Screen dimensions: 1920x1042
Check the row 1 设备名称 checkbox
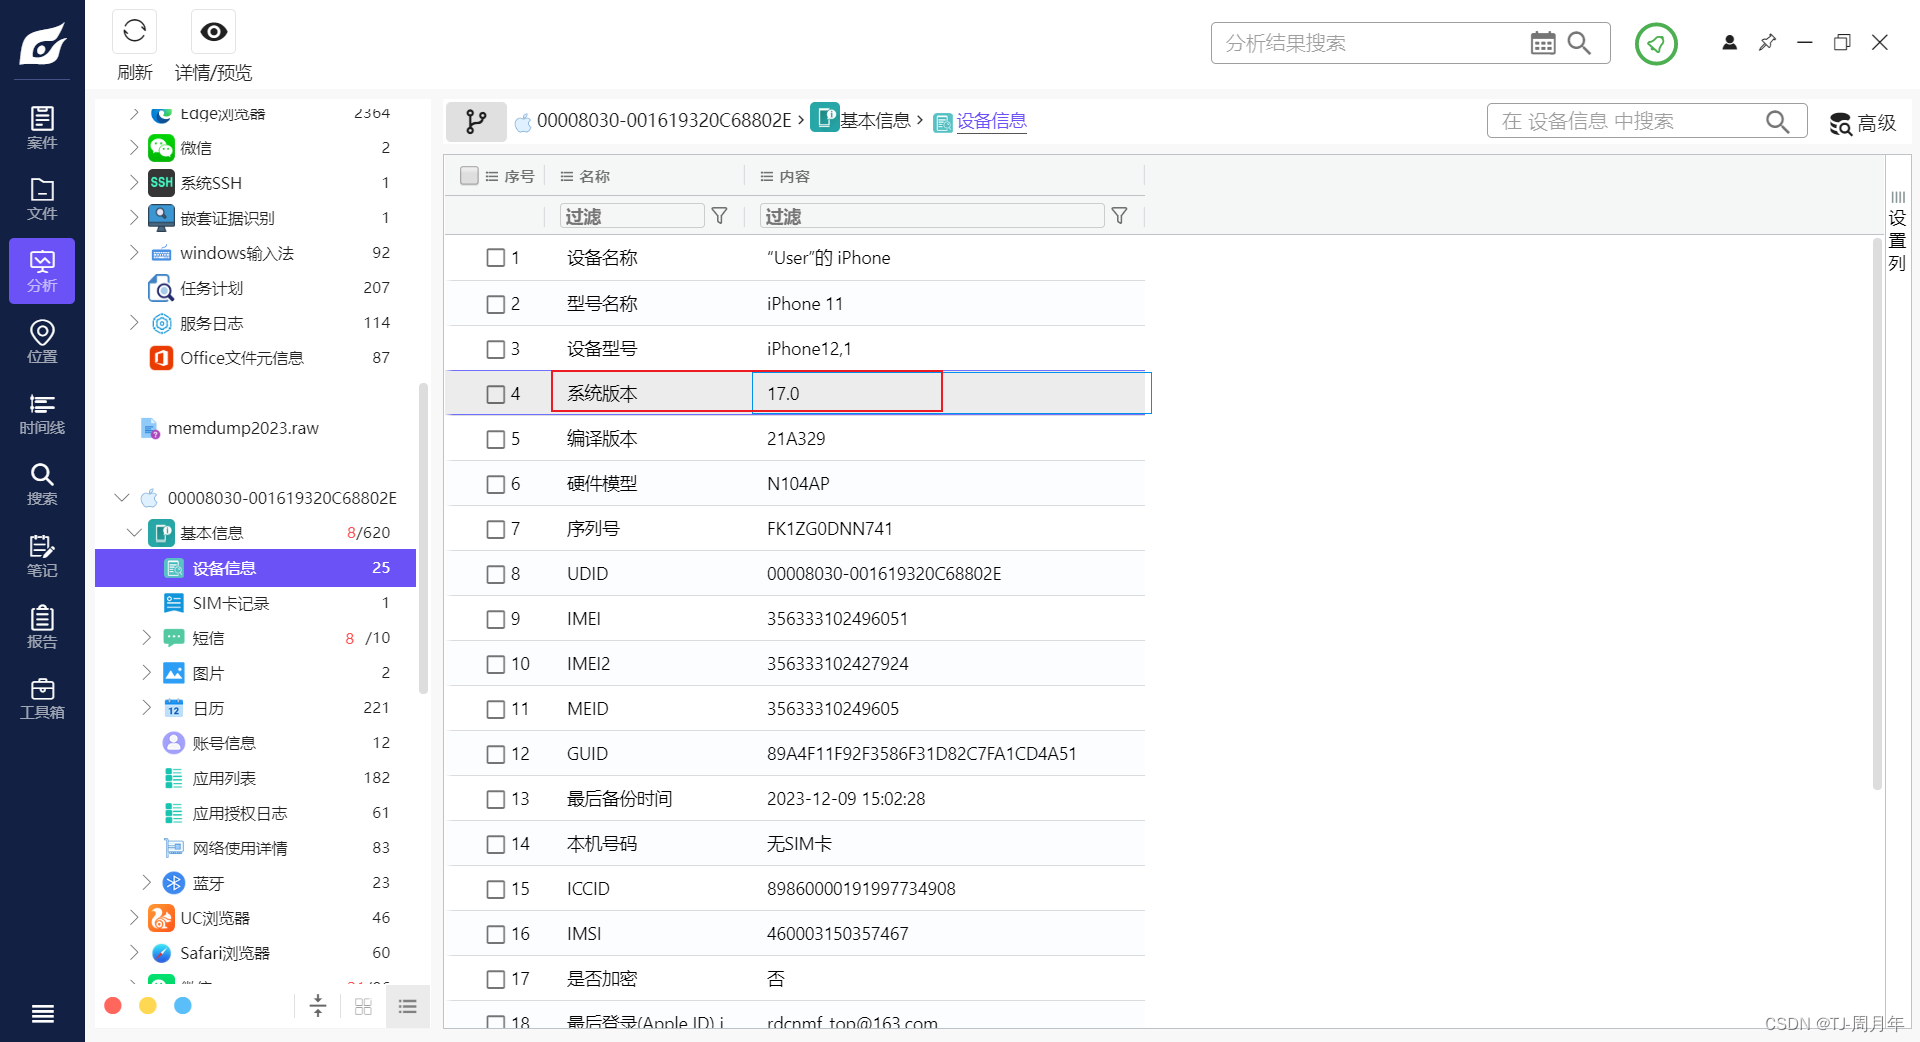495,258
